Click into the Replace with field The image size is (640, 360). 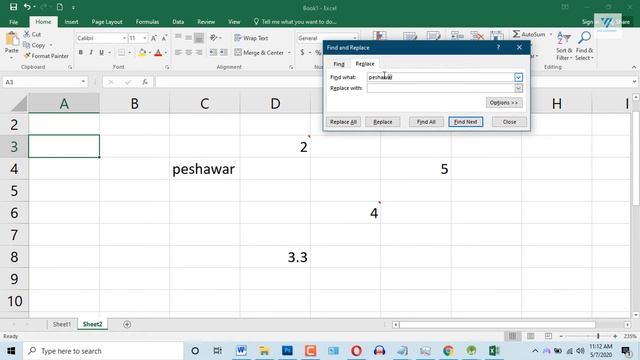pos(440,88)
